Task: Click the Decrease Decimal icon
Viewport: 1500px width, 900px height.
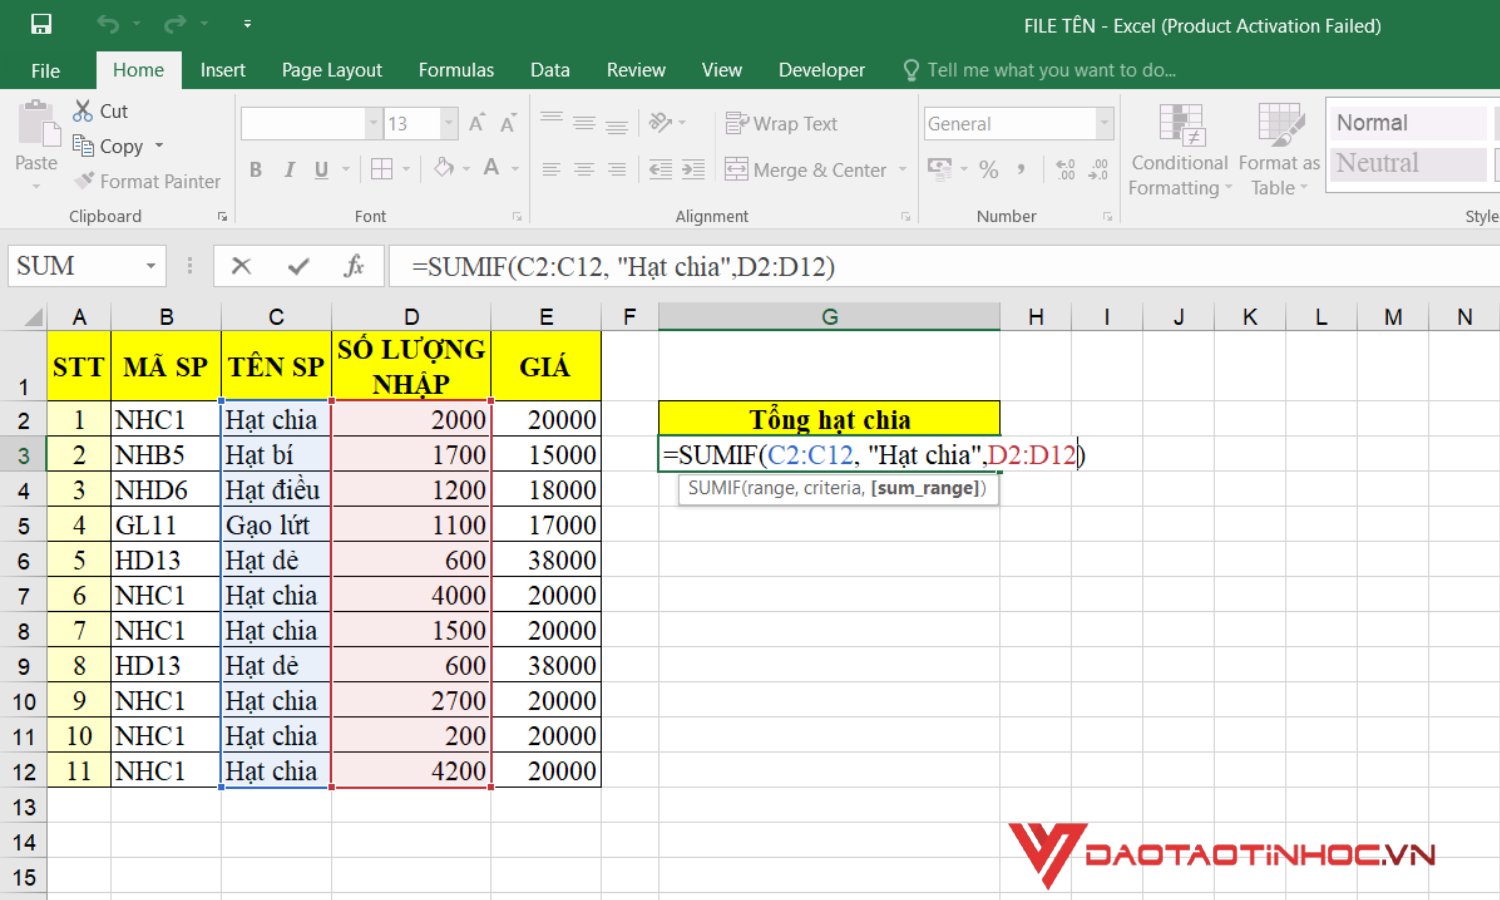Action: 1099,169
